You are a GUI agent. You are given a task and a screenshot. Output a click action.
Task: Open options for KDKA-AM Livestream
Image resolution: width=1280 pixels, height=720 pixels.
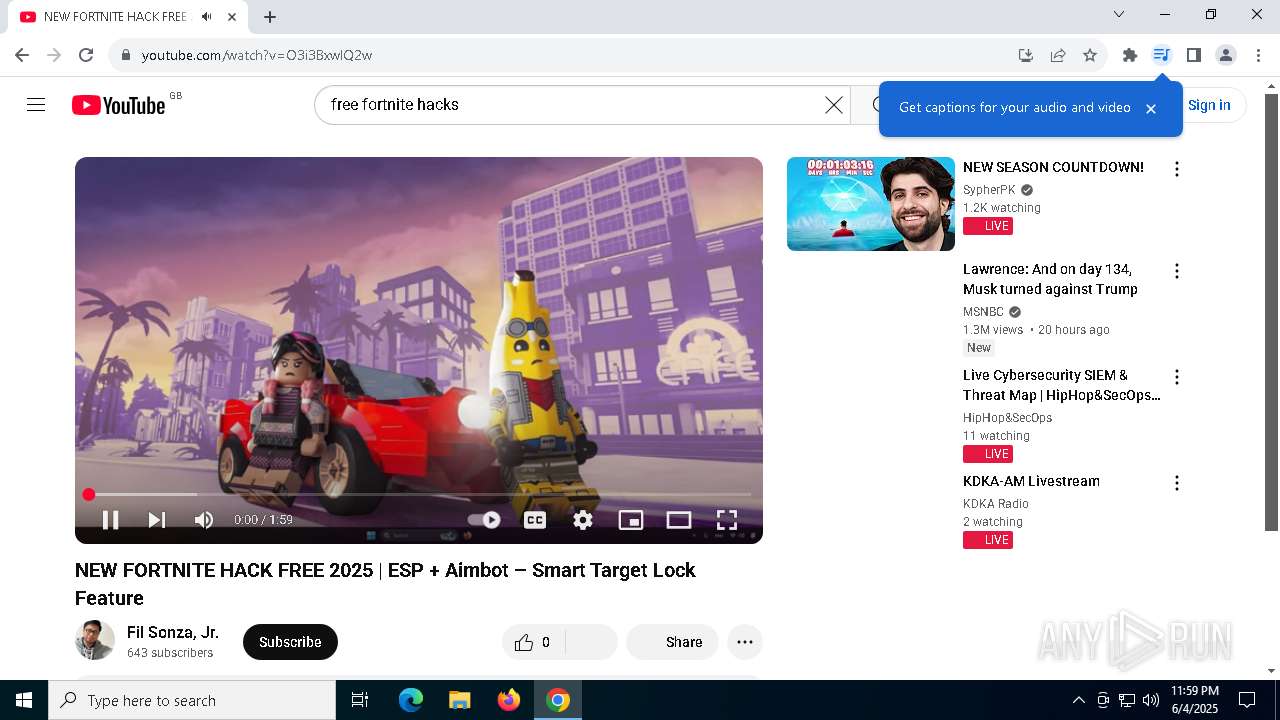(x=1177, y=483)
